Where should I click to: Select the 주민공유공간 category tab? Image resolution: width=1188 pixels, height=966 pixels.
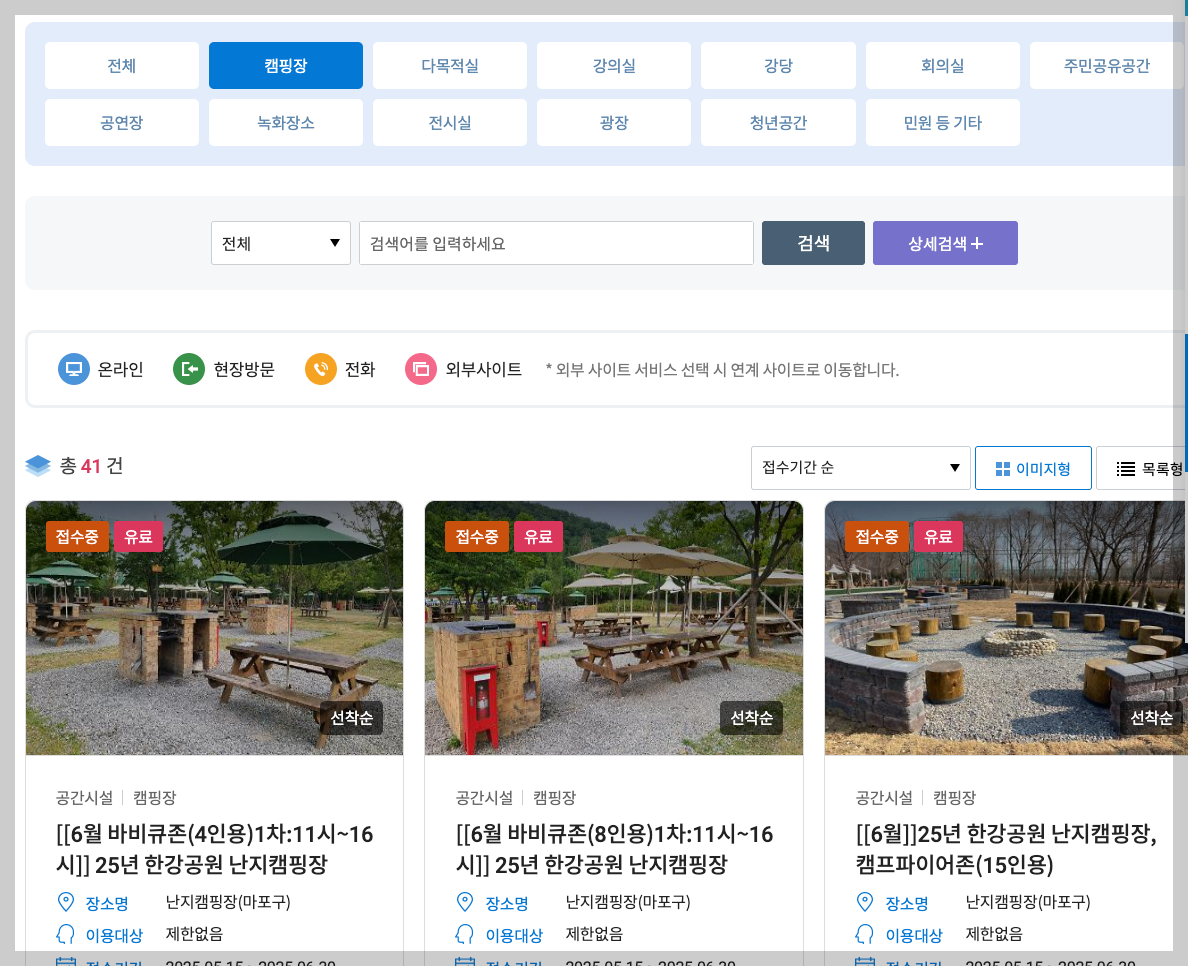[1106, 65]
